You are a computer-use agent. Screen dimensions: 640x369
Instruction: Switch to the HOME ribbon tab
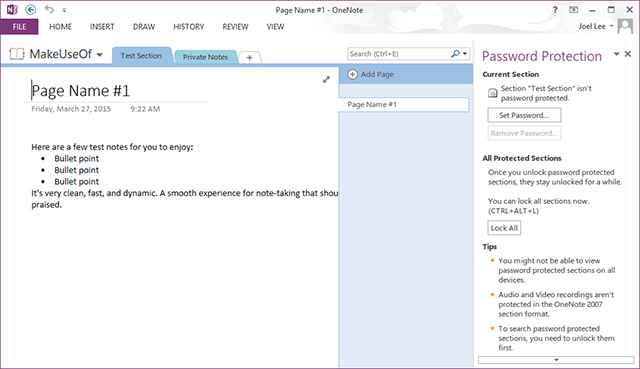point(60,27)
